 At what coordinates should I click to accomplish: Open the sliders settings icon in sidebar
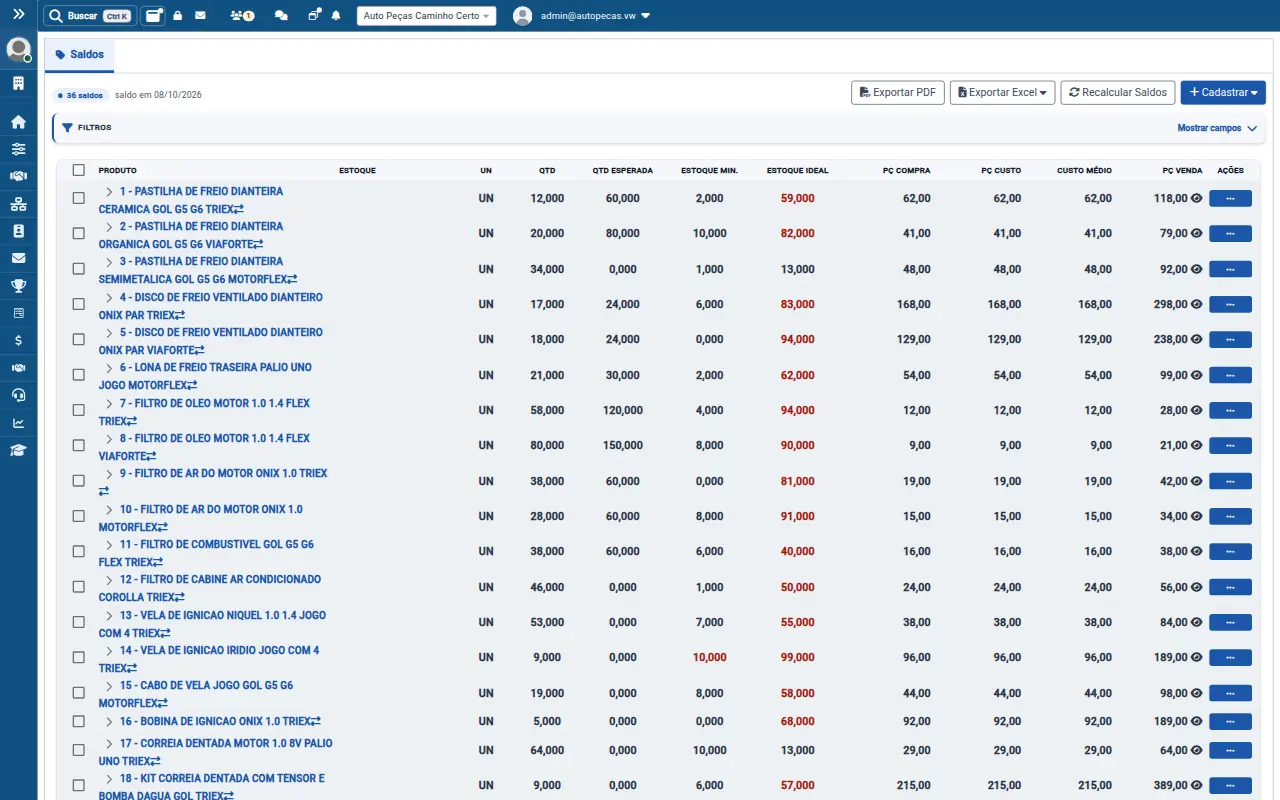[x=18, y=149]
